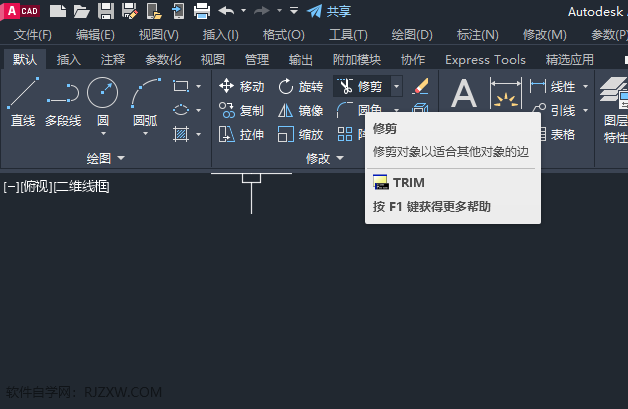
Task: Click the large A text tool
Action: point(464,93)
